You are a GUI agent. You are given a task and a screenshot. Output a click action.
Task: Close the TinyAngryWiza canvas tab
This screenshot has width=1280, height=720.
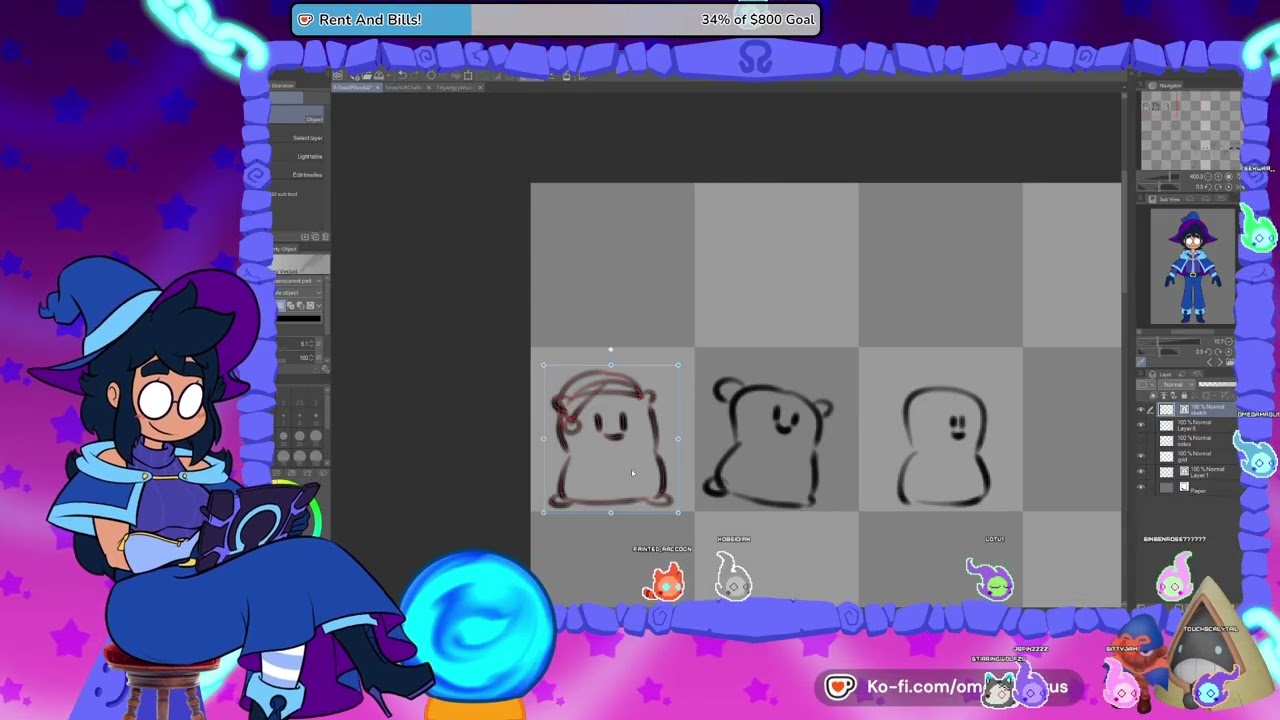480,88
